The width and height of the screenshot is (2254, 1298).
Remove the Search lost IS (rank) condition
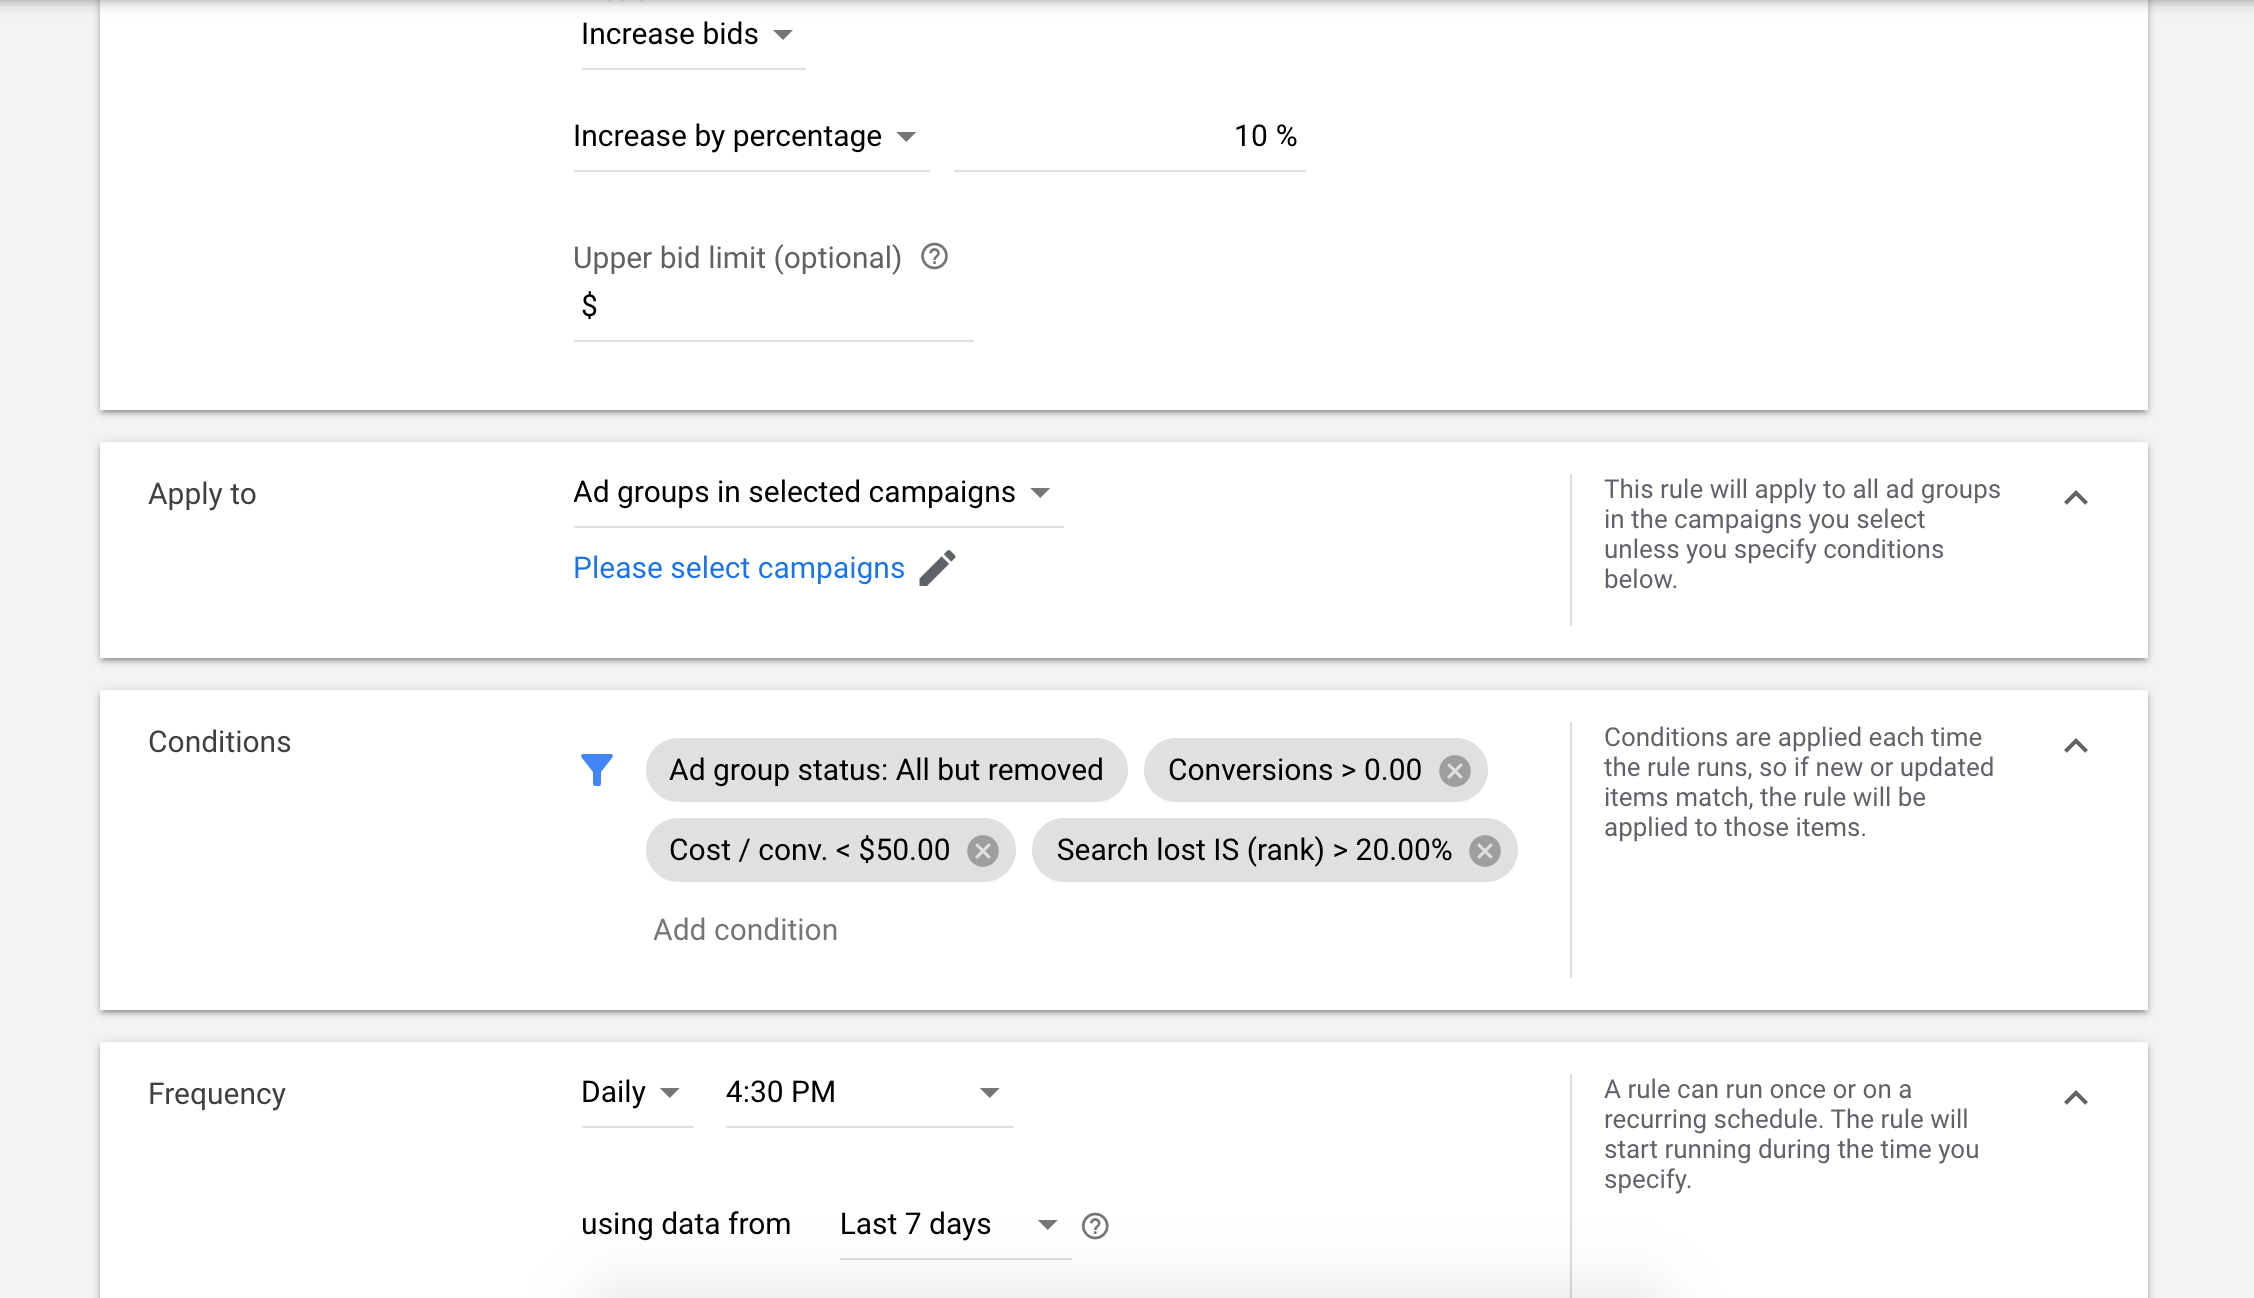pos(1485,850)
